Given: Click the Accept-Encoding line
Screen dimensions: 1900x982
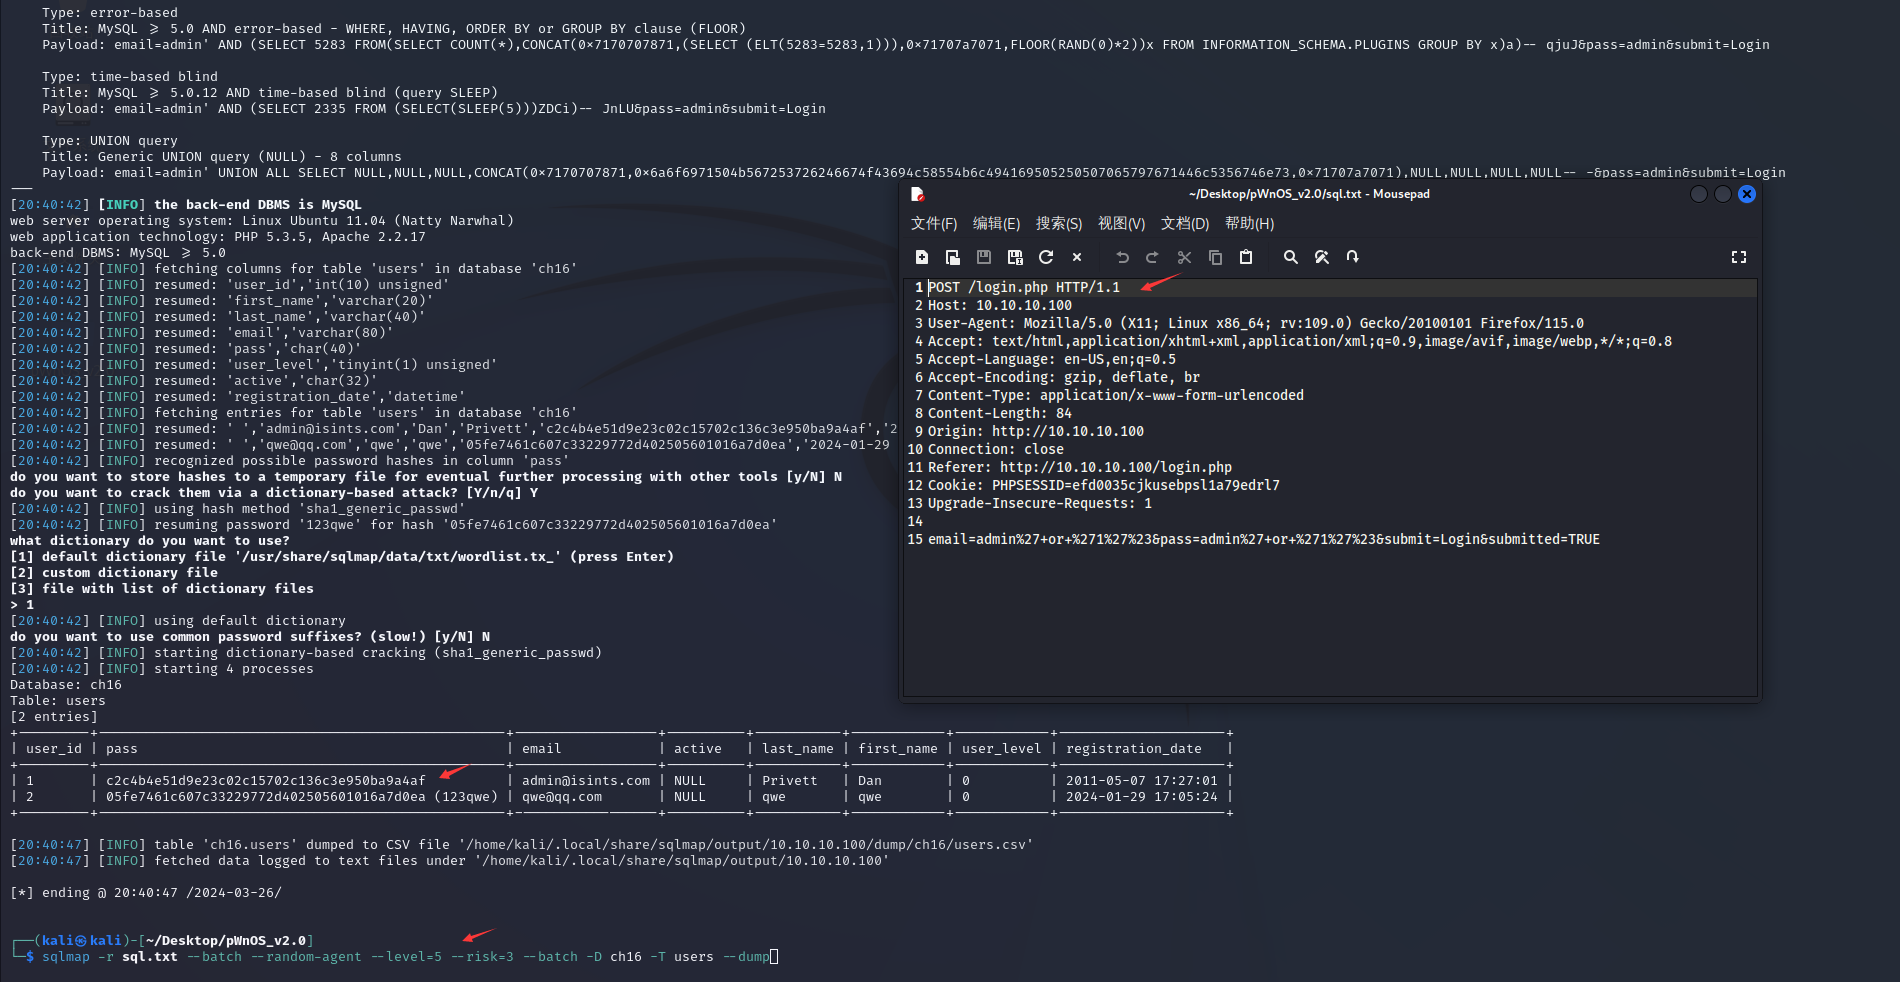Looking at the screenshot, I should pos(1064,377).
